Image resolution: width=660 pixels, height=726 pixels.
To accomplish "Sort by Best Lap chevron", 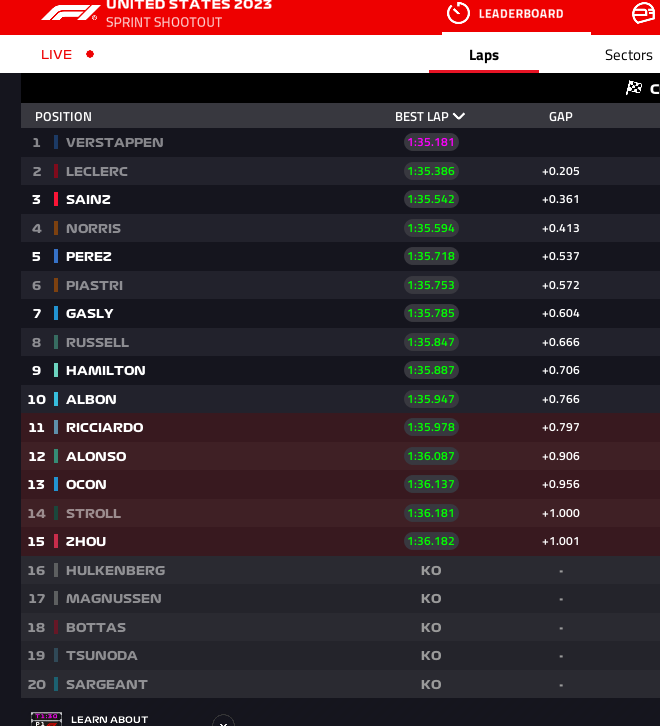I will (459, 117).
